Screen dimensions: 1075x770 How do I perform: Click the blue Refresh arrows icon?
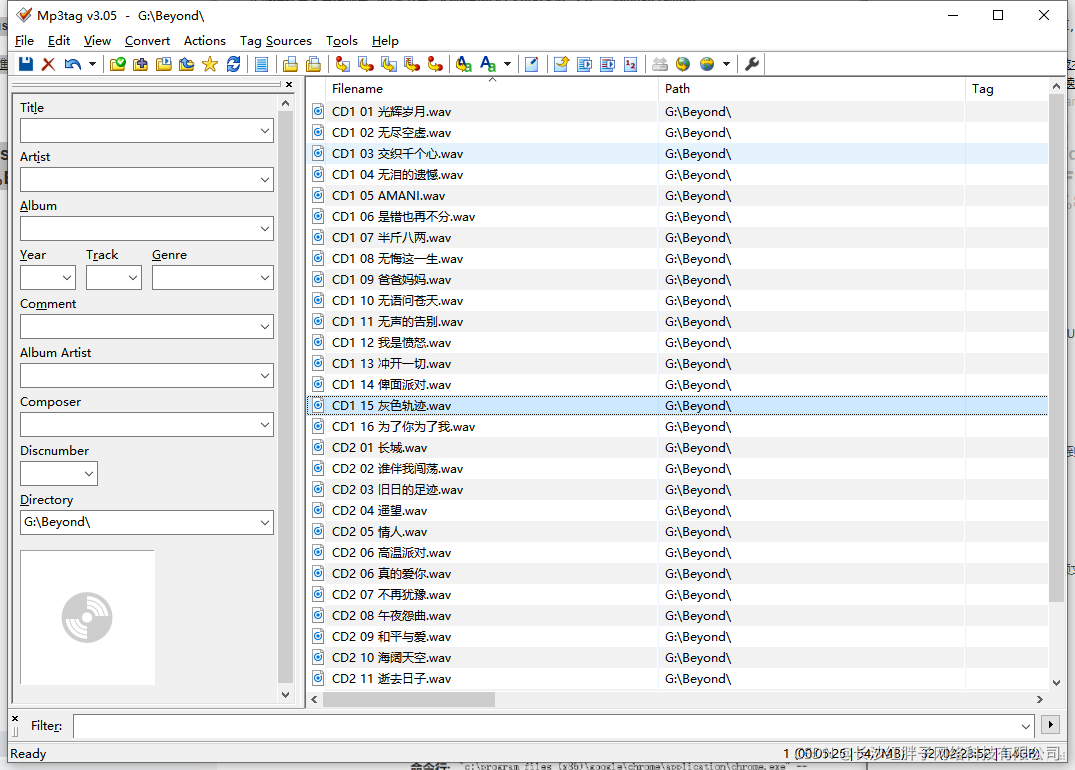point(233,64)
